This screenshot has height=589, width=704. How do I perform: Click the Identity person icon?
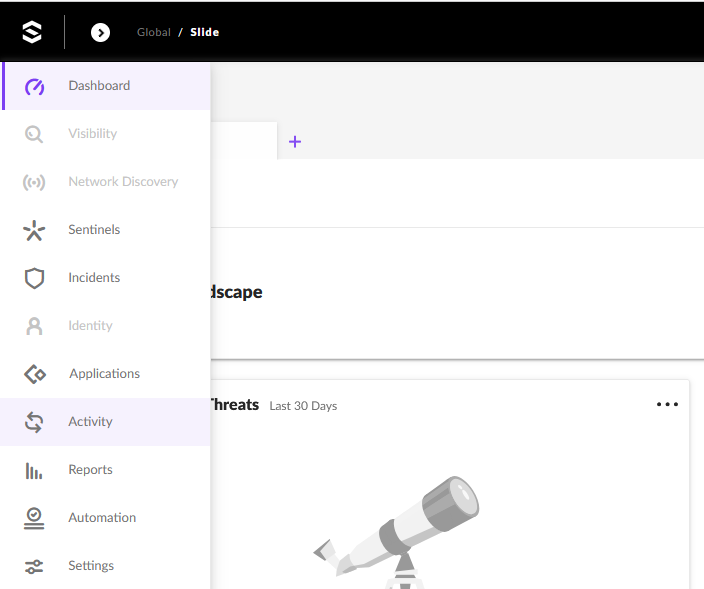click(x=35, y=326)
